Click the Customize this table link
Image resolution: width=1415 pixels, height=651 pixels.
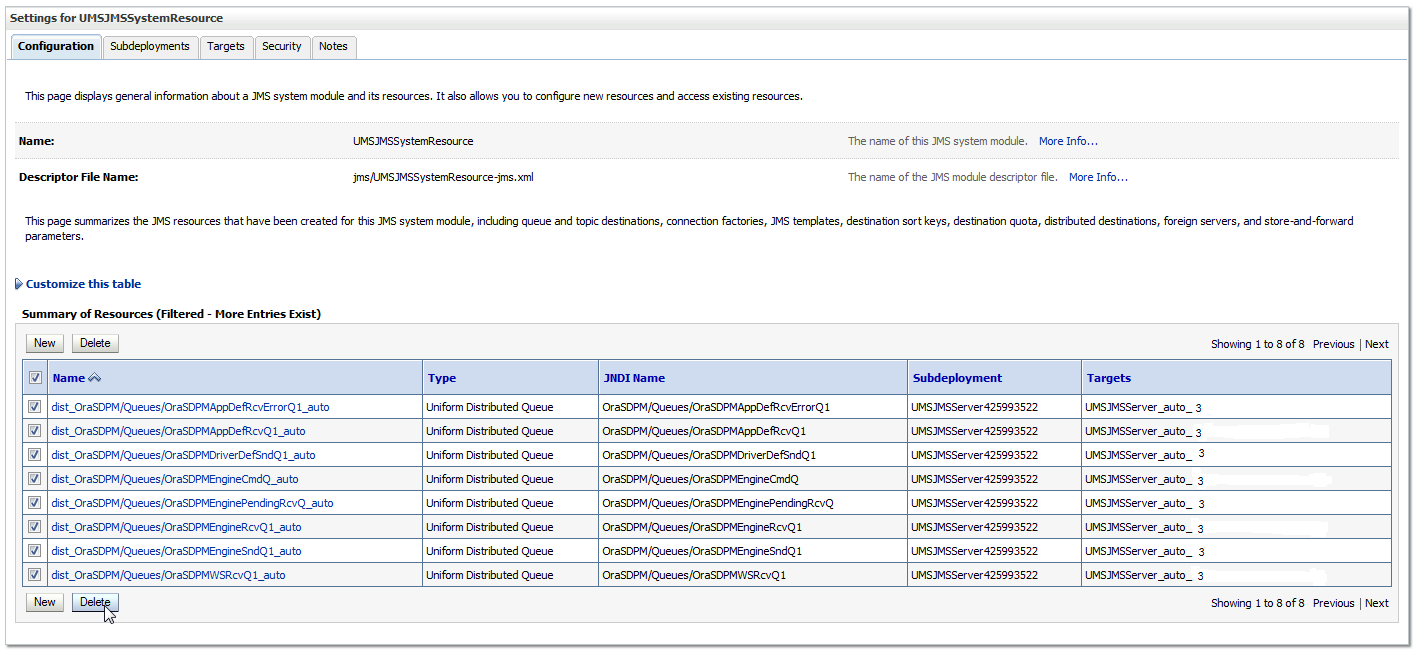click(84, 284)
